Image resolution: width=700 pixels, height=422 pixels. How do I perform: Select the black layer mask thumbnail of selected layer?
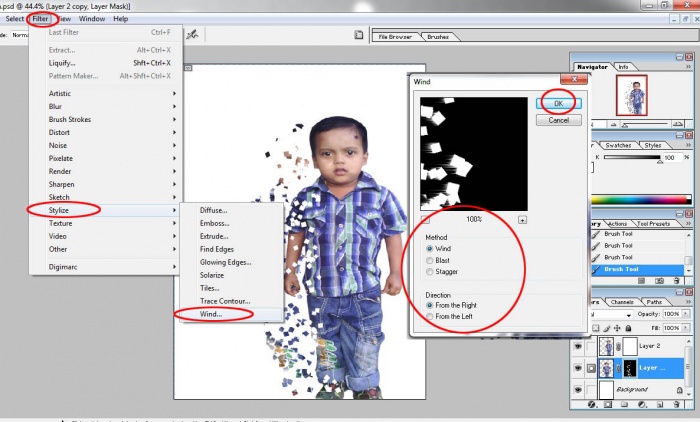(x=629, y=368)
